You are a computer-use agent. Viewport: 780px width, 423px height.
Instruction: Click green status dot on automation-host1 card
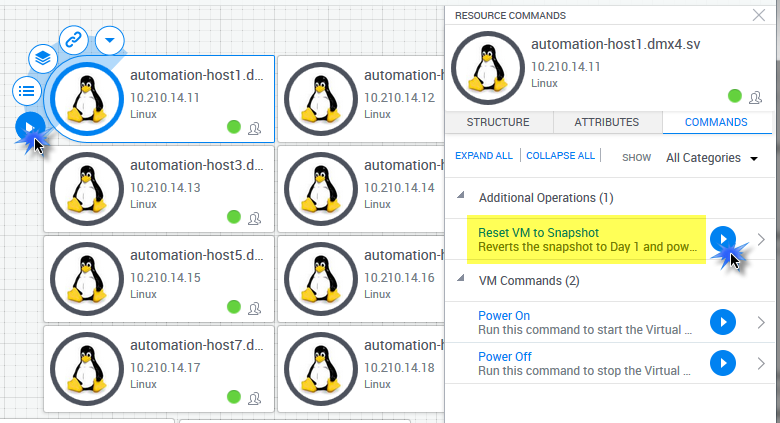(234, 127)
